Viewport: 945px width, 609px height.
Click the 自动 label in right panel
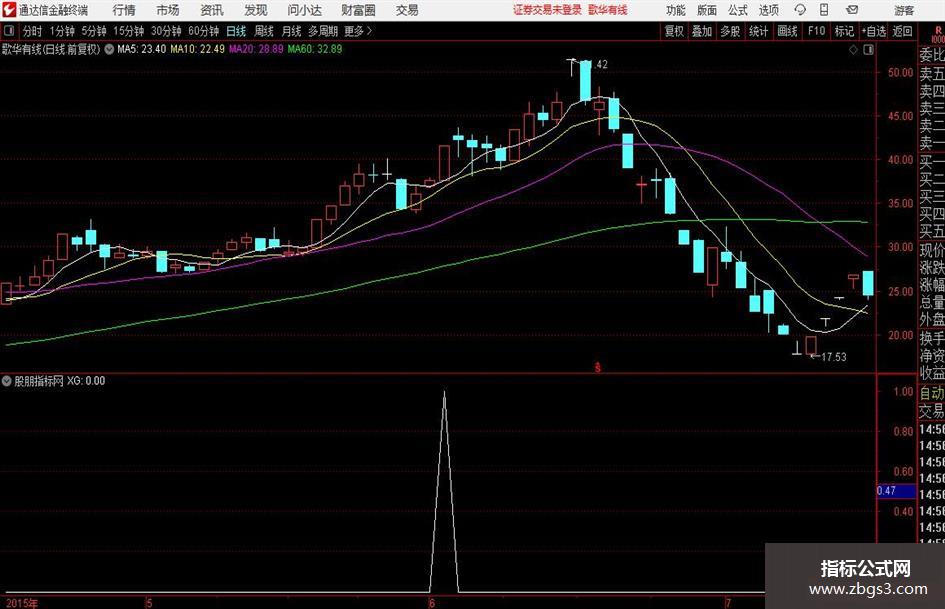[x=932, y=393]
